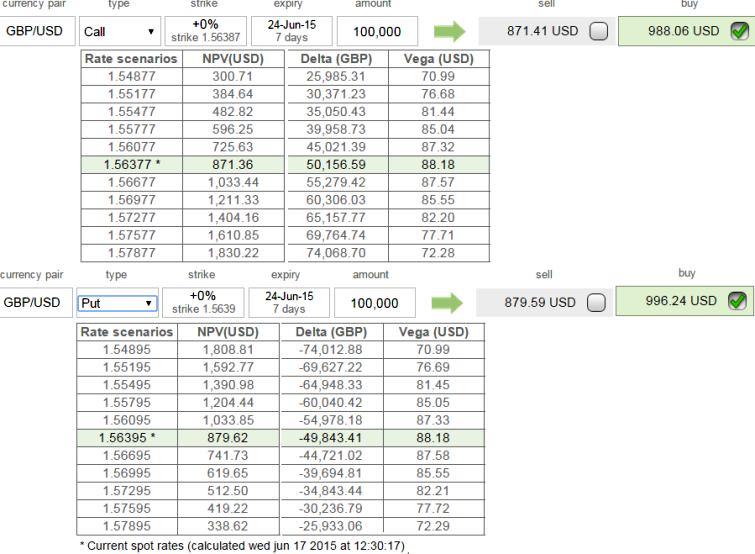Click rate scenario 1.56995
Image resolution: width=755 pixels, height=554 pixels.
[127, 473]
